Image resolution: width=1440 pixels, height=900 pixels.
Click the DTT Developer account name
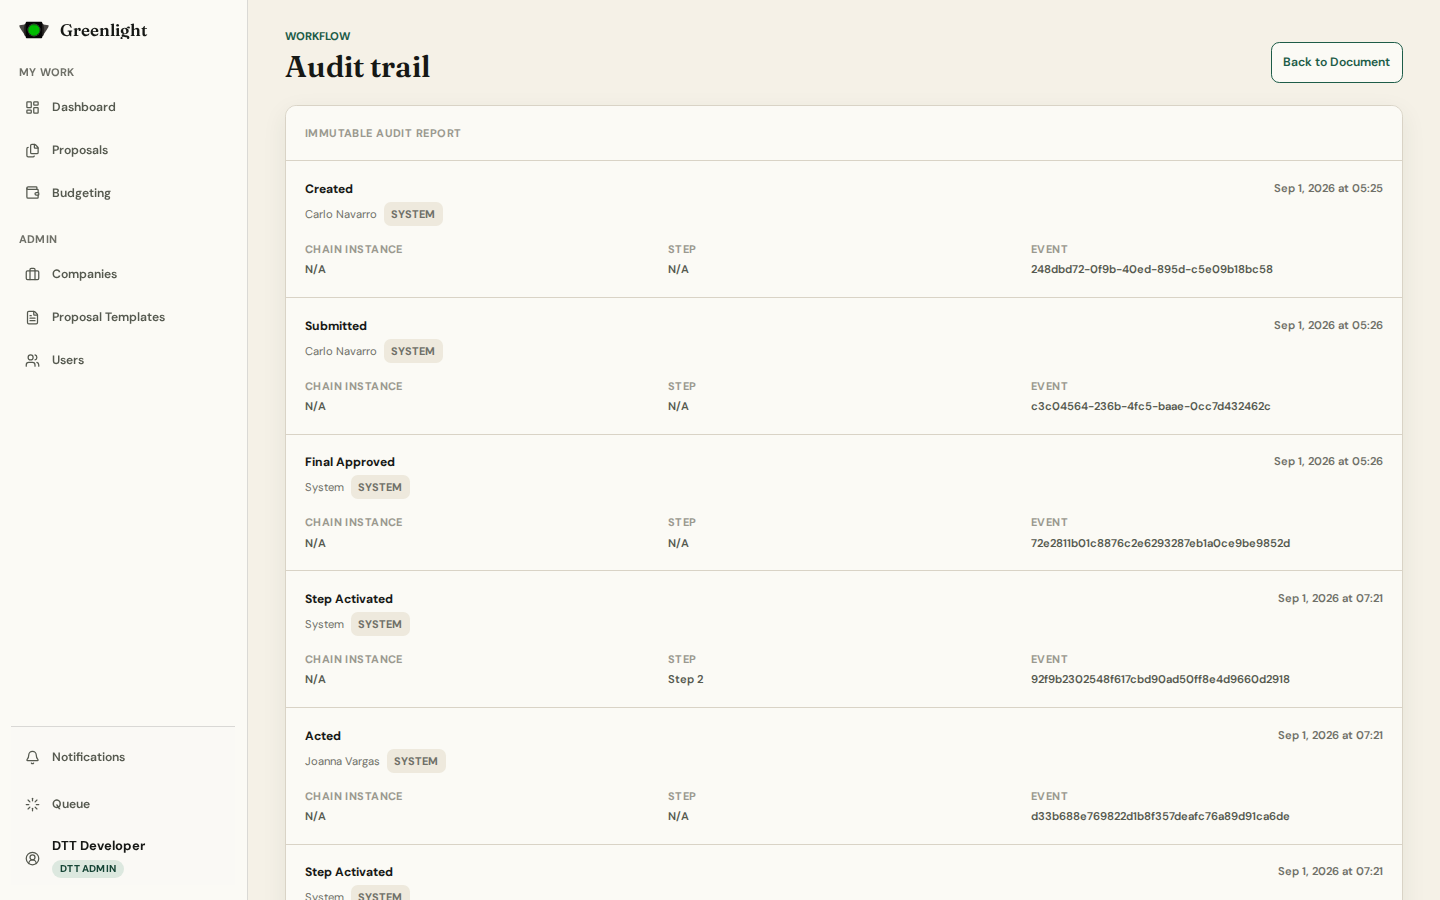[98, 845]
